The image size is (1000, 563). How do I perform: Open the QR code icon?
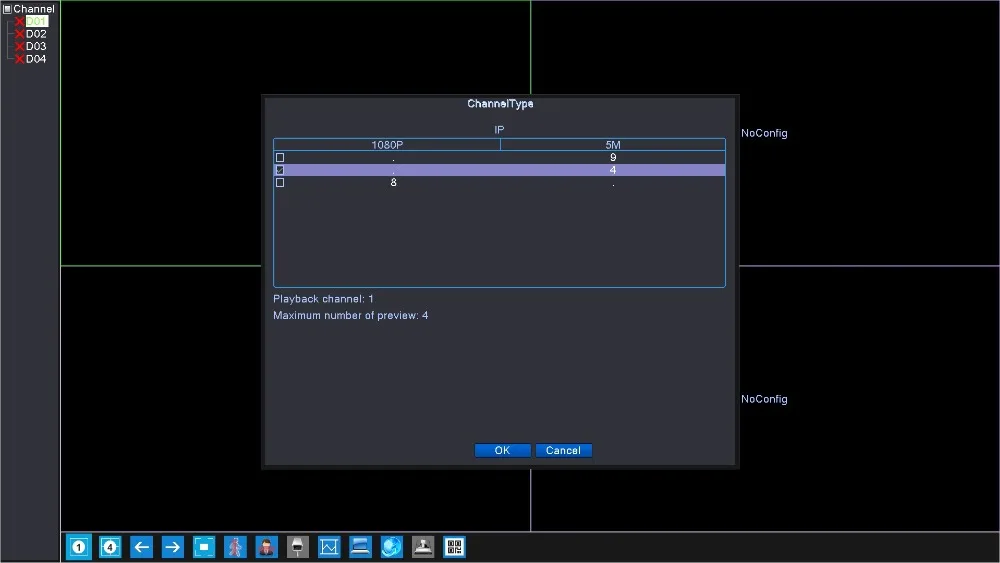pos(454,546)
